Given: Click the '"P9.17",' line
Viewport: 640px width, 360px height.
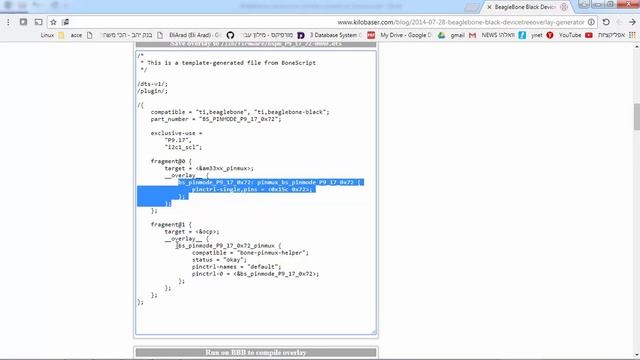Looking at the screenshot, I should 178,140.
